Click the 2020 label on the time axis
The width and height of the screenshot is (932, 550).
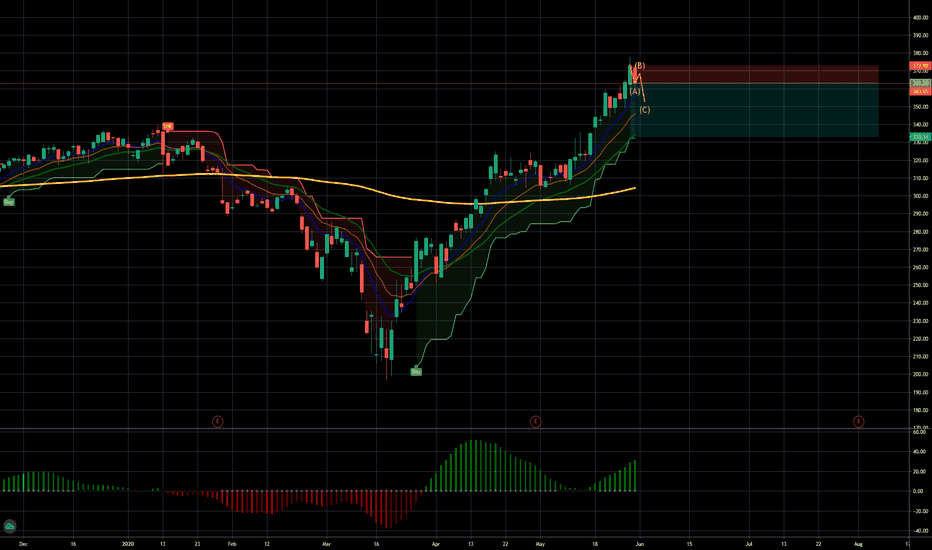[x=128, y=543]
